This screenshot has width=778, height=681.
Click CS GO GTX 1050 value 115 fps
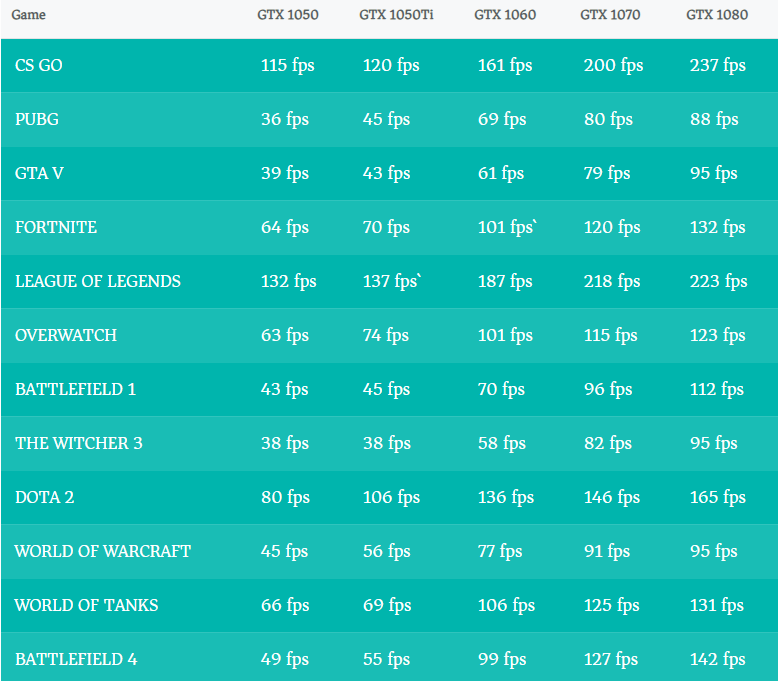click(288, 66)
